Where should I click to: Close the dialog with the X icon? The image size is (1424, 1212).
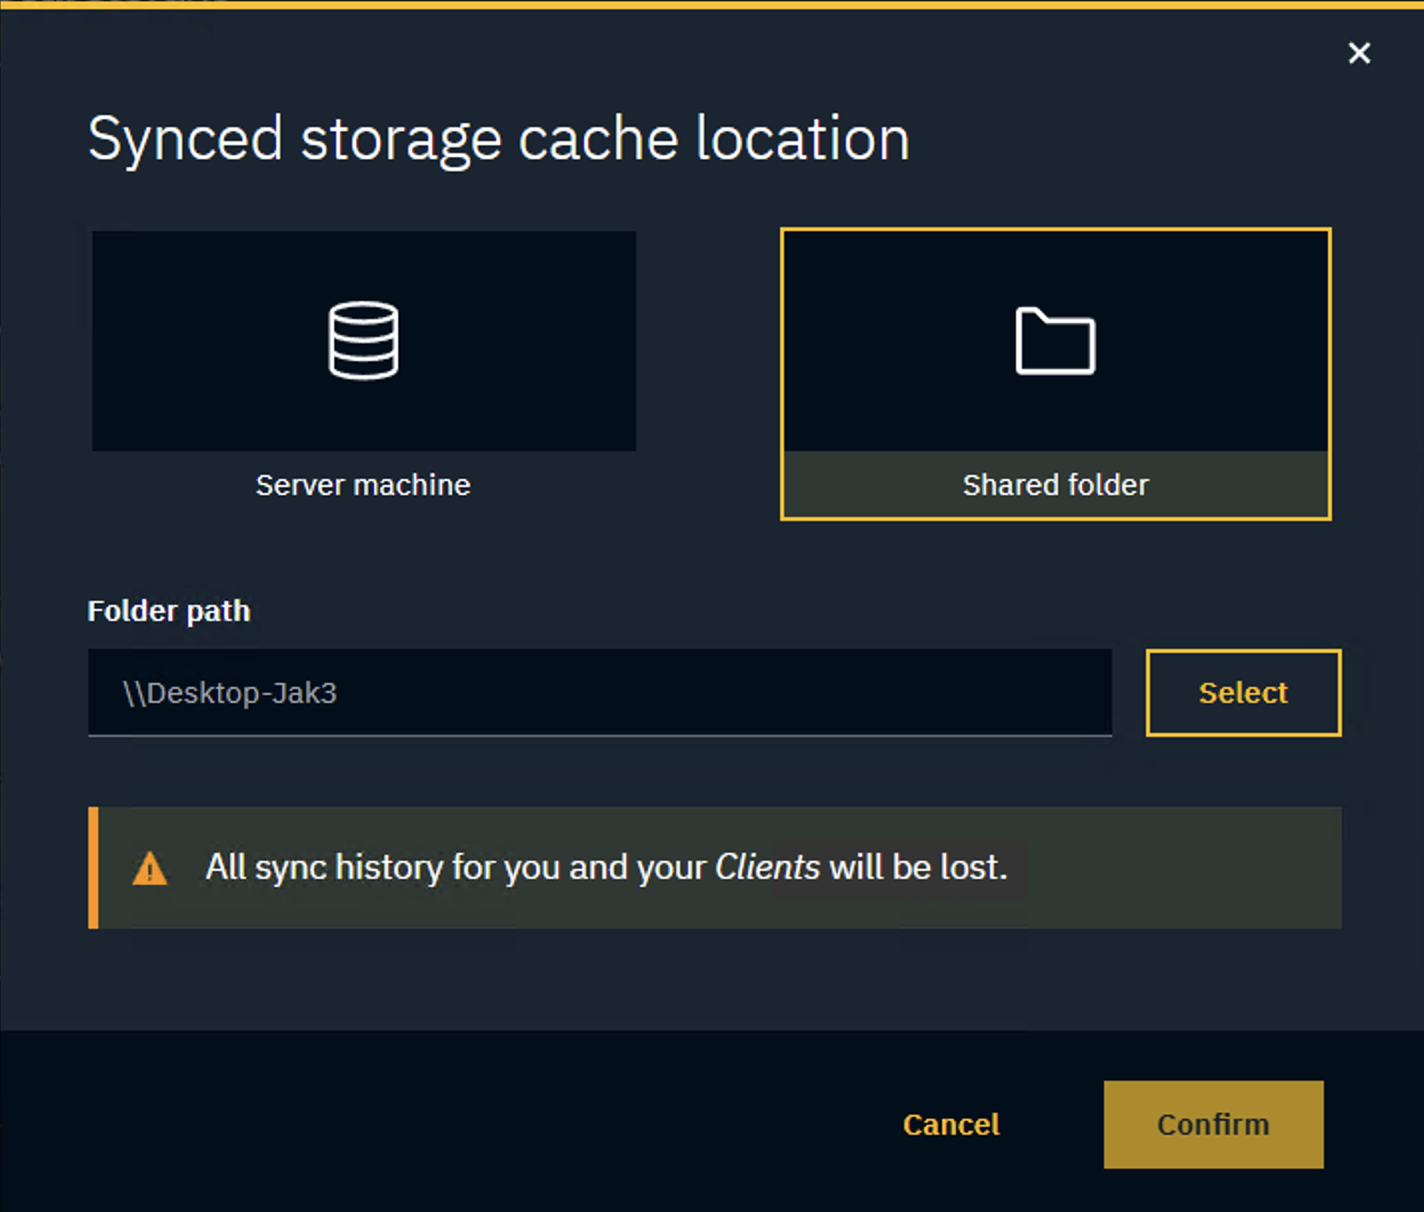pos(1359,53)
